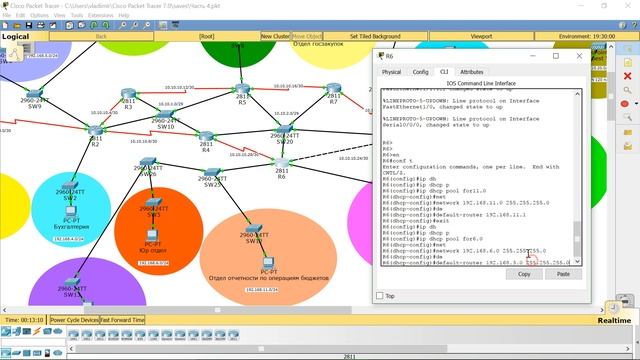Screen dimensions: 640x360
Task: Click Set Tiled Background button
Action: point(375,36)
